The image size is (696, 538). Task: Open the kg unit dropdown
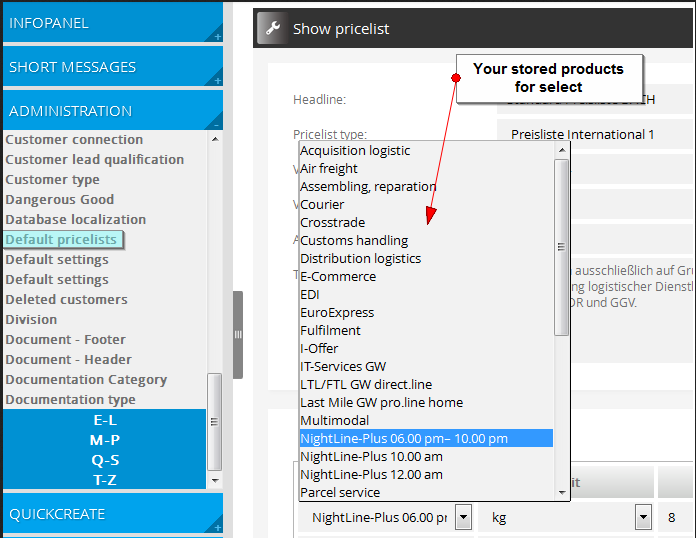point(644,518)
